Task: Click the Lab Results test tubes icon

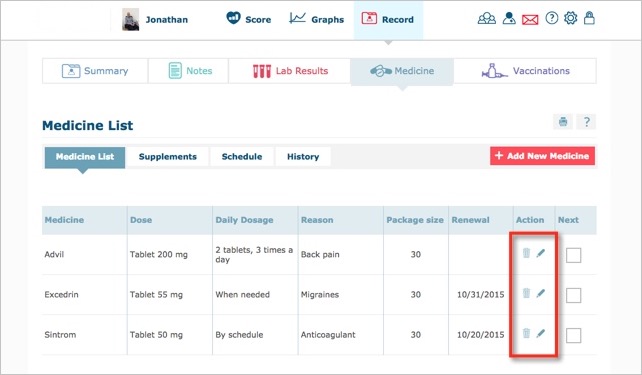Action: [x=262, y=71]
